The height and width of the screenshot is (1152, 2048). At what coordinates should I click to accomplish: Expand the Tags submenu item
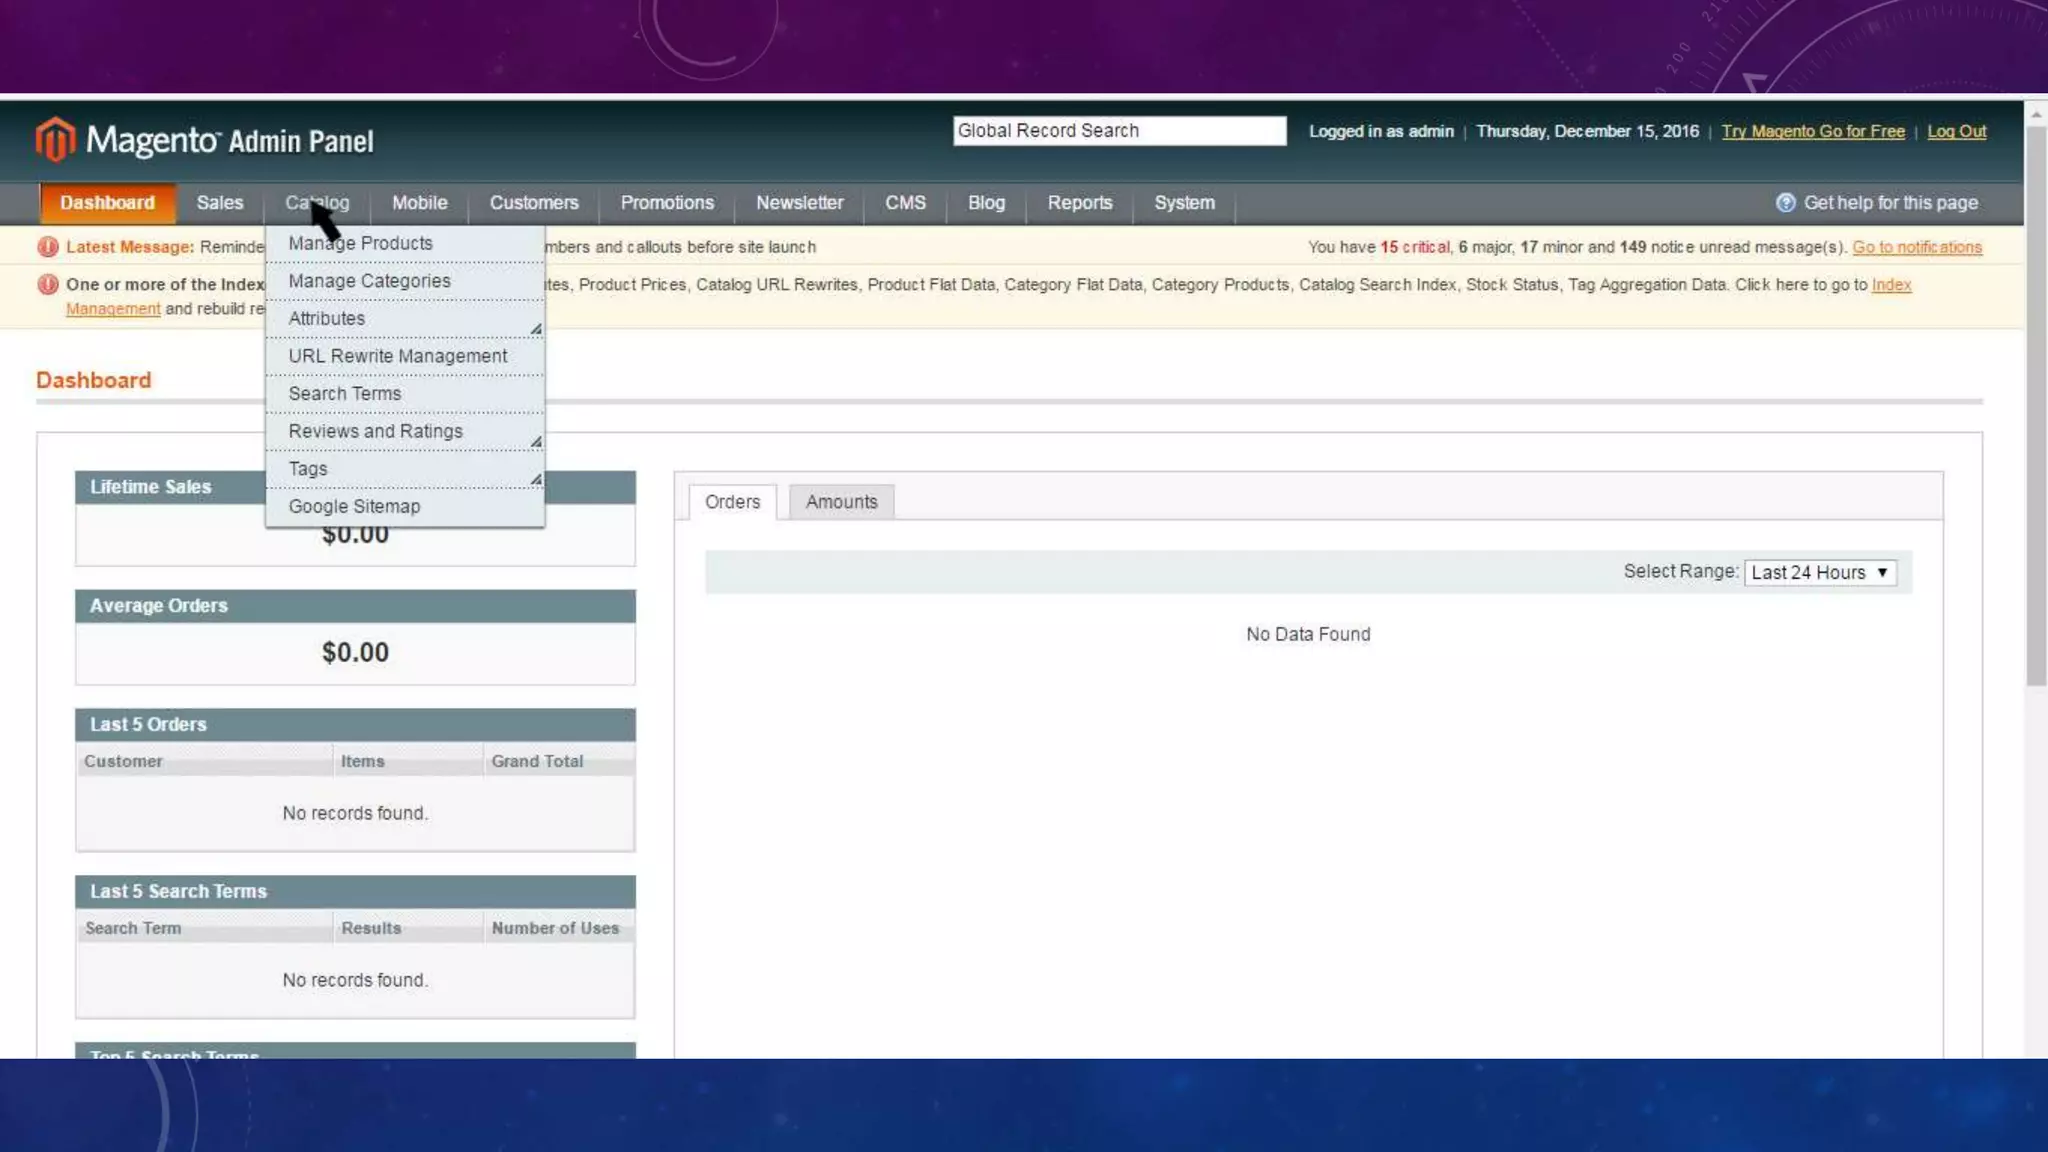(536, 478)
